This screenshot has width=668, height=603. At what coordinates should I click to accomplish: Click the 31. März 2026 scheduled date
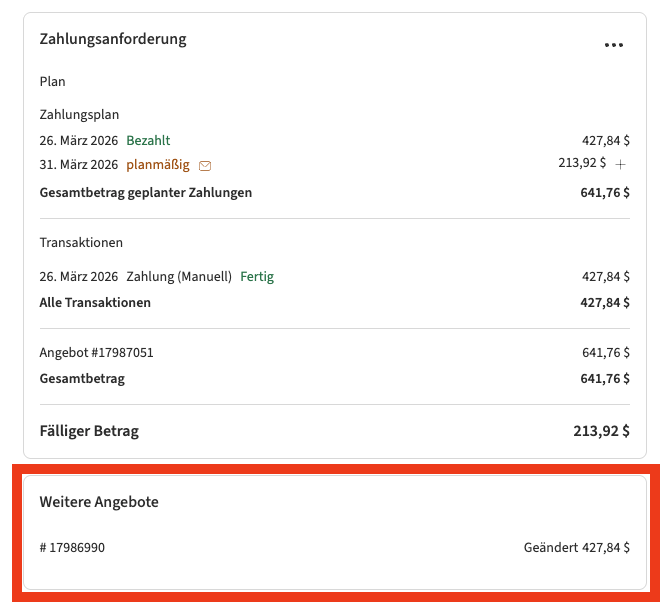(78, 164)
